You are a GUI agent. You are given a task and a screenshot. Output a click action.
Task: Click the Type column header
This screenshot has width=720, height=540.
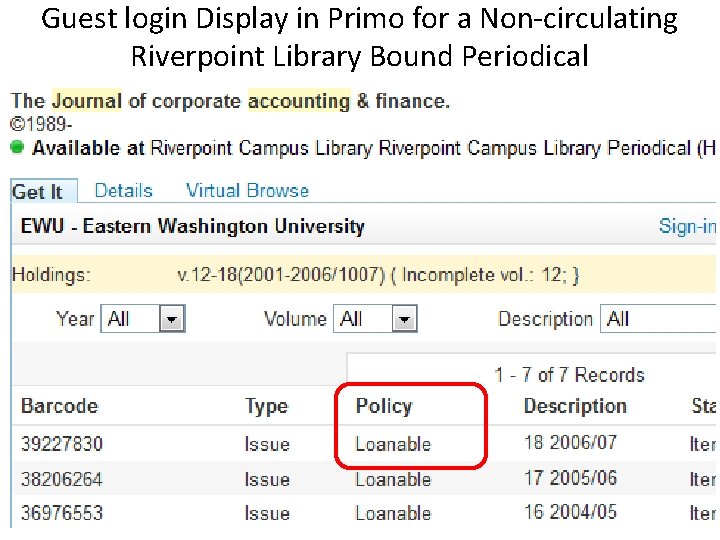pos(267,406)
